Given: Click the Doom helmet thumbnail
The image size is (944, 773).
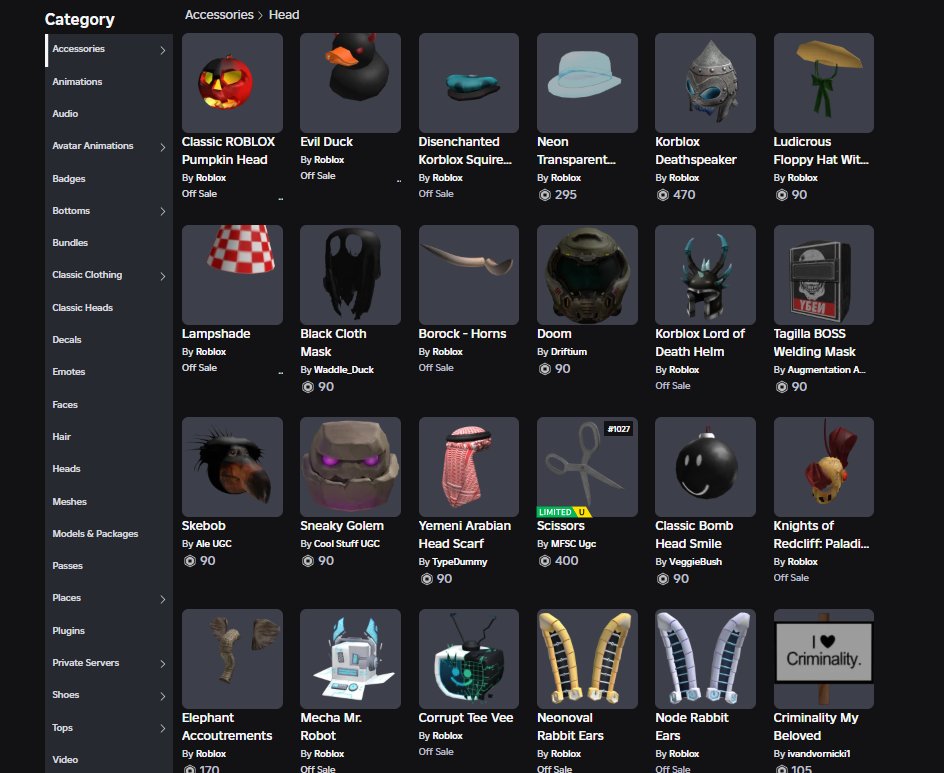Looking at the screenshot, I should click(587, 275).
